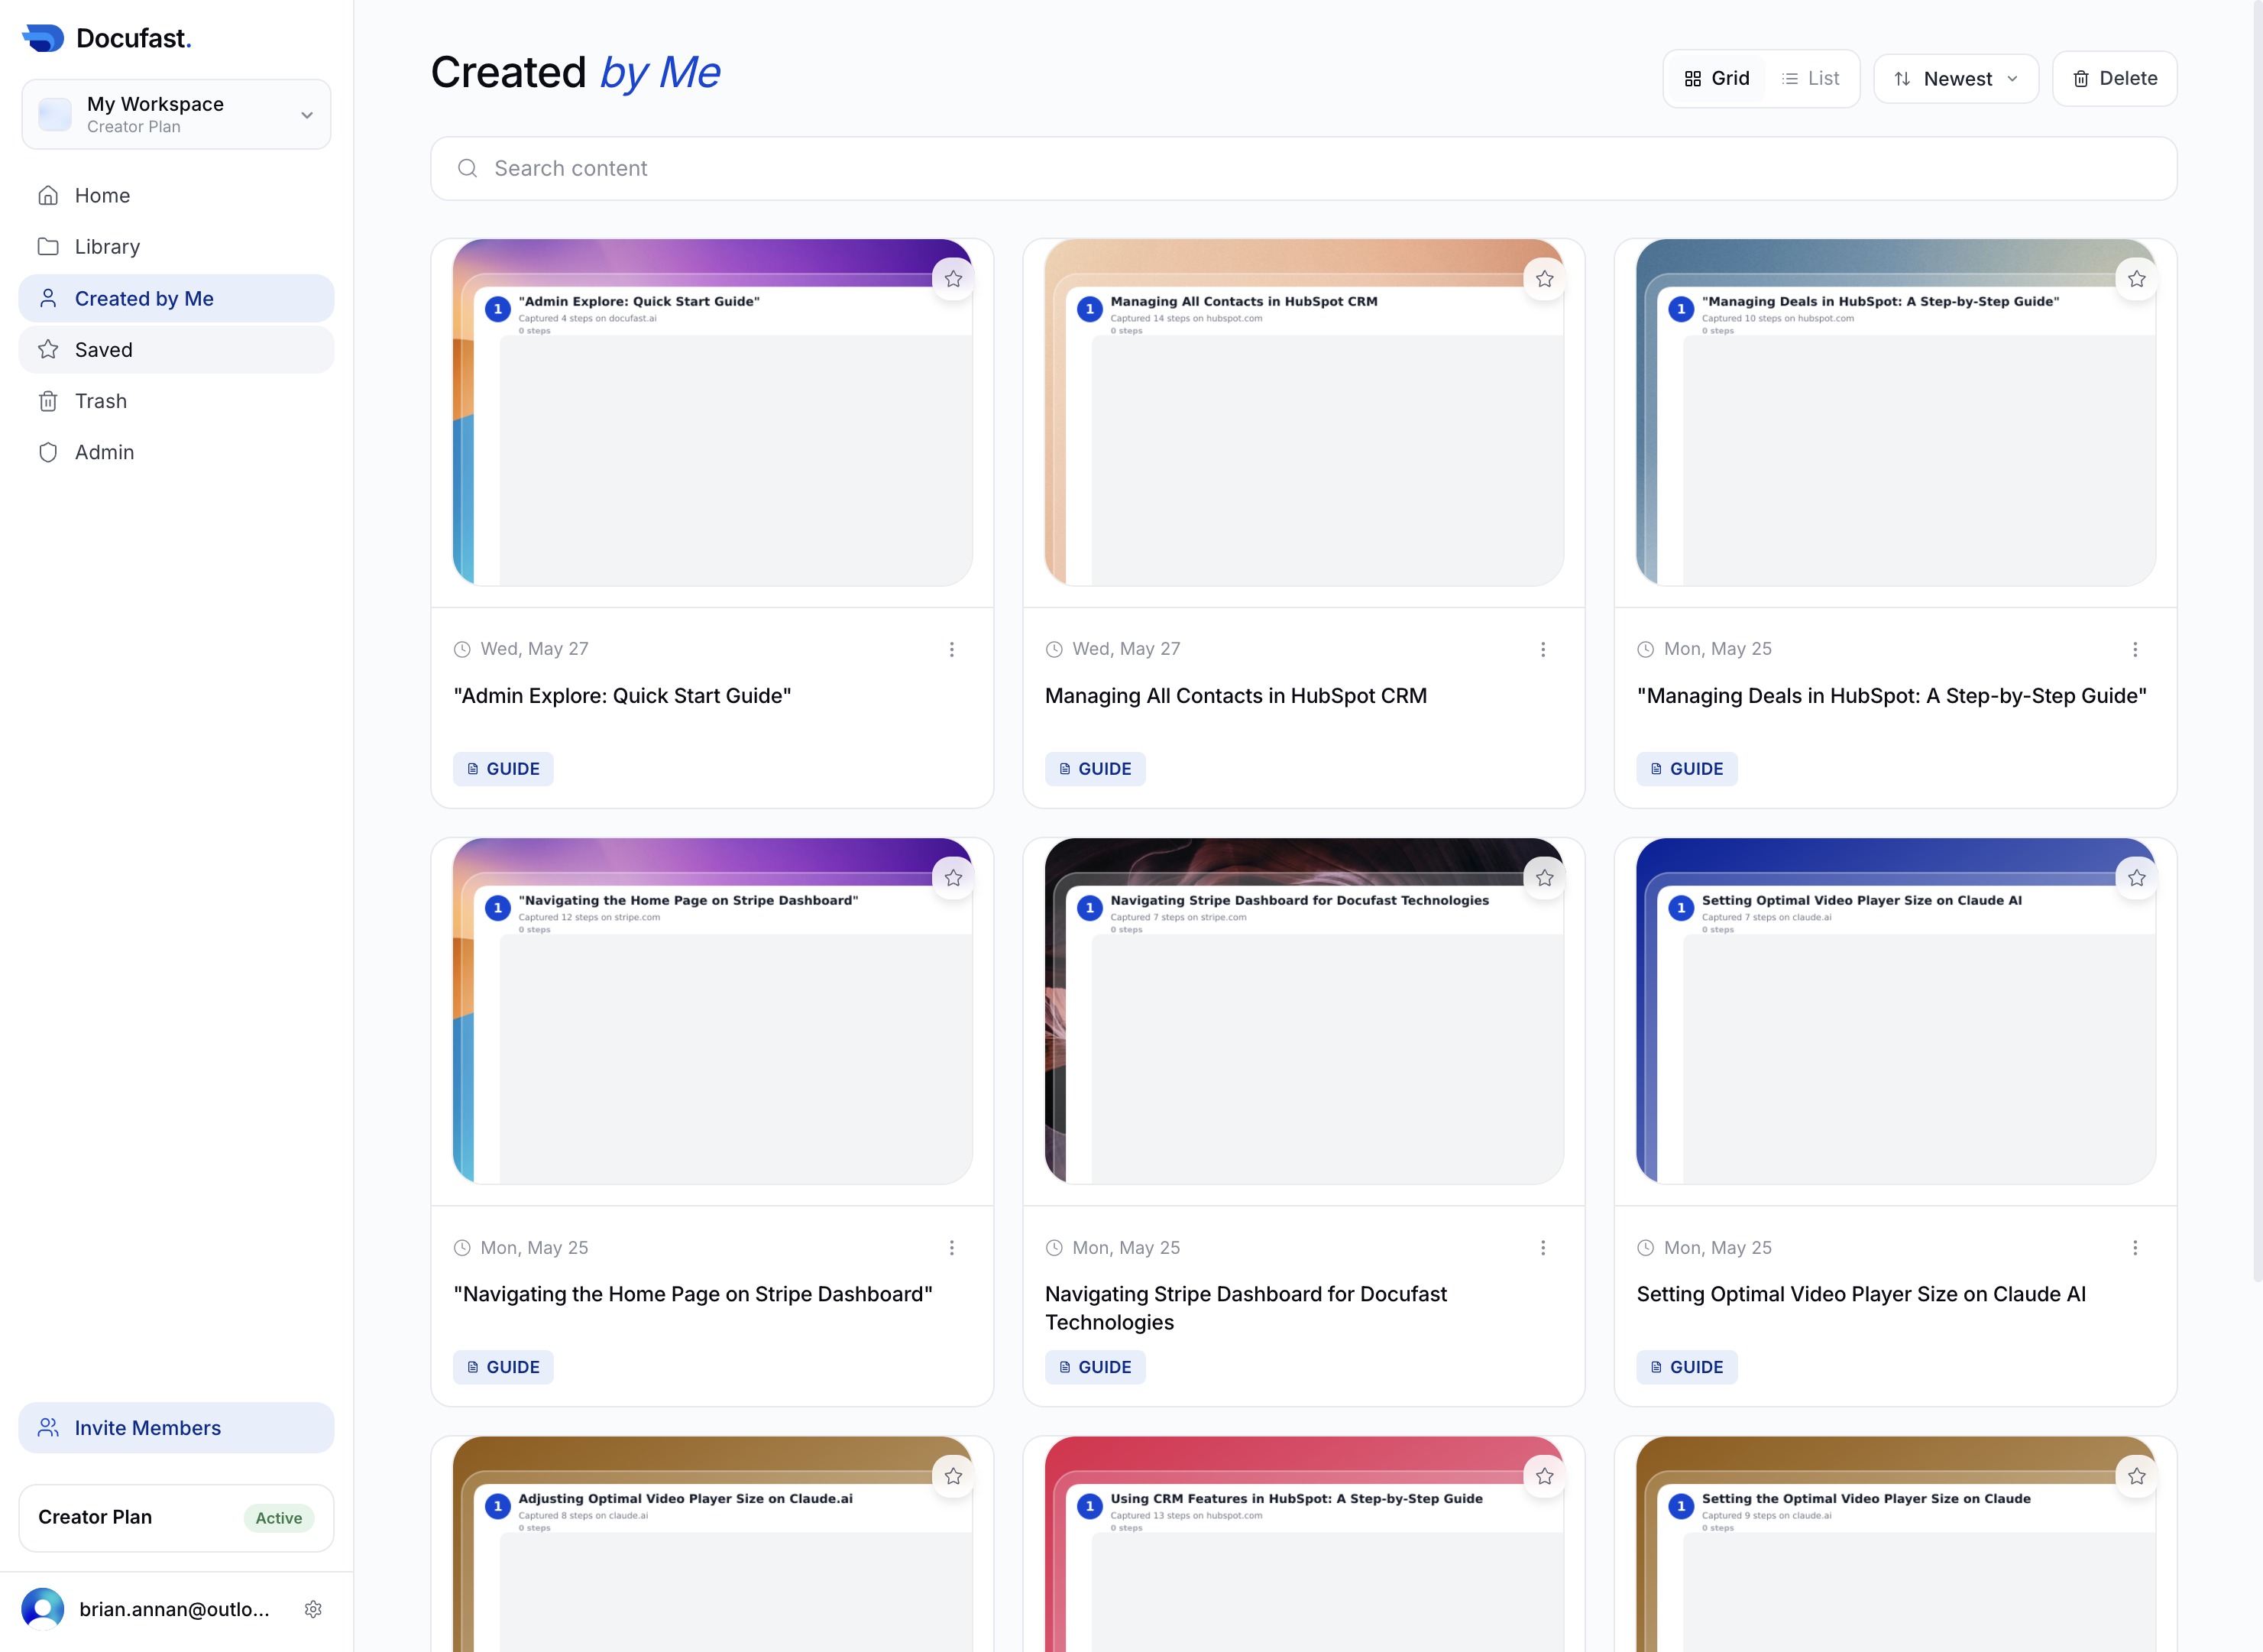2263x1652 pixels.
Task: Click the clock icon on Admin Explore card
Action: 462,649
